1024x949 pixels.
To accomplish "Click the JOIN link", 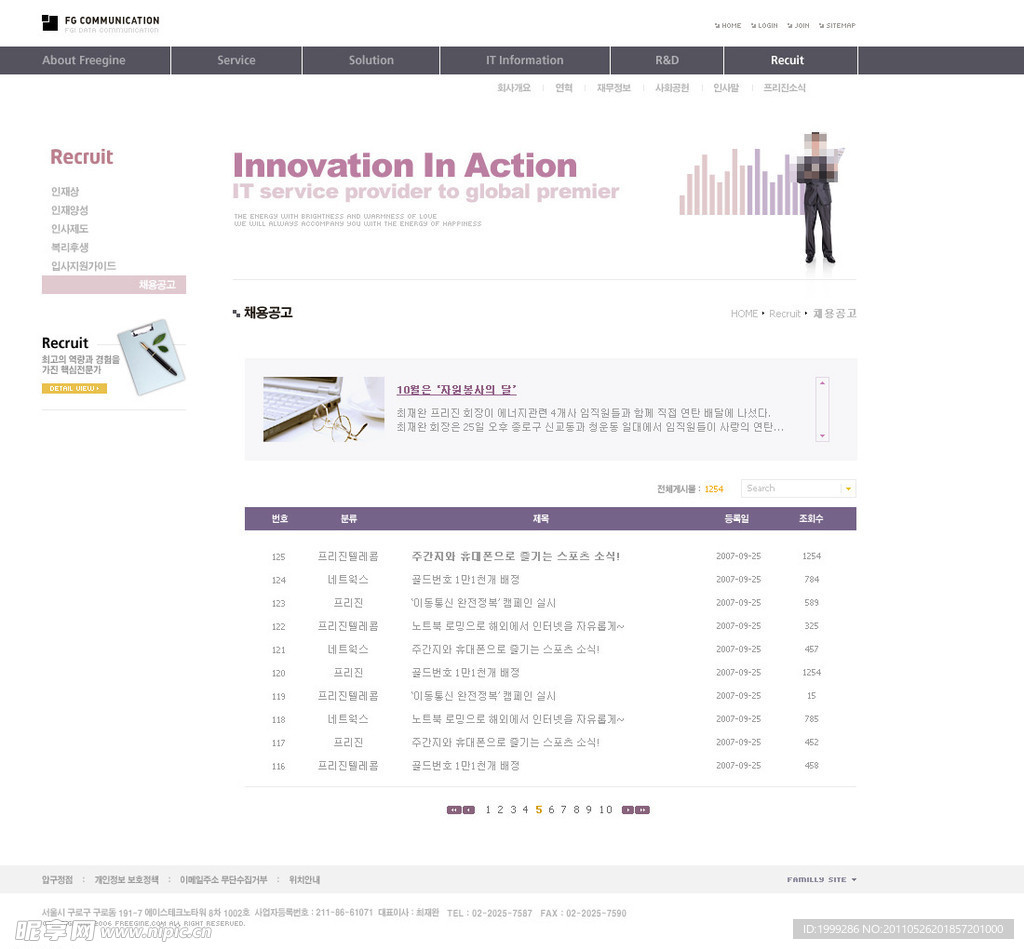I will [799, 25].
